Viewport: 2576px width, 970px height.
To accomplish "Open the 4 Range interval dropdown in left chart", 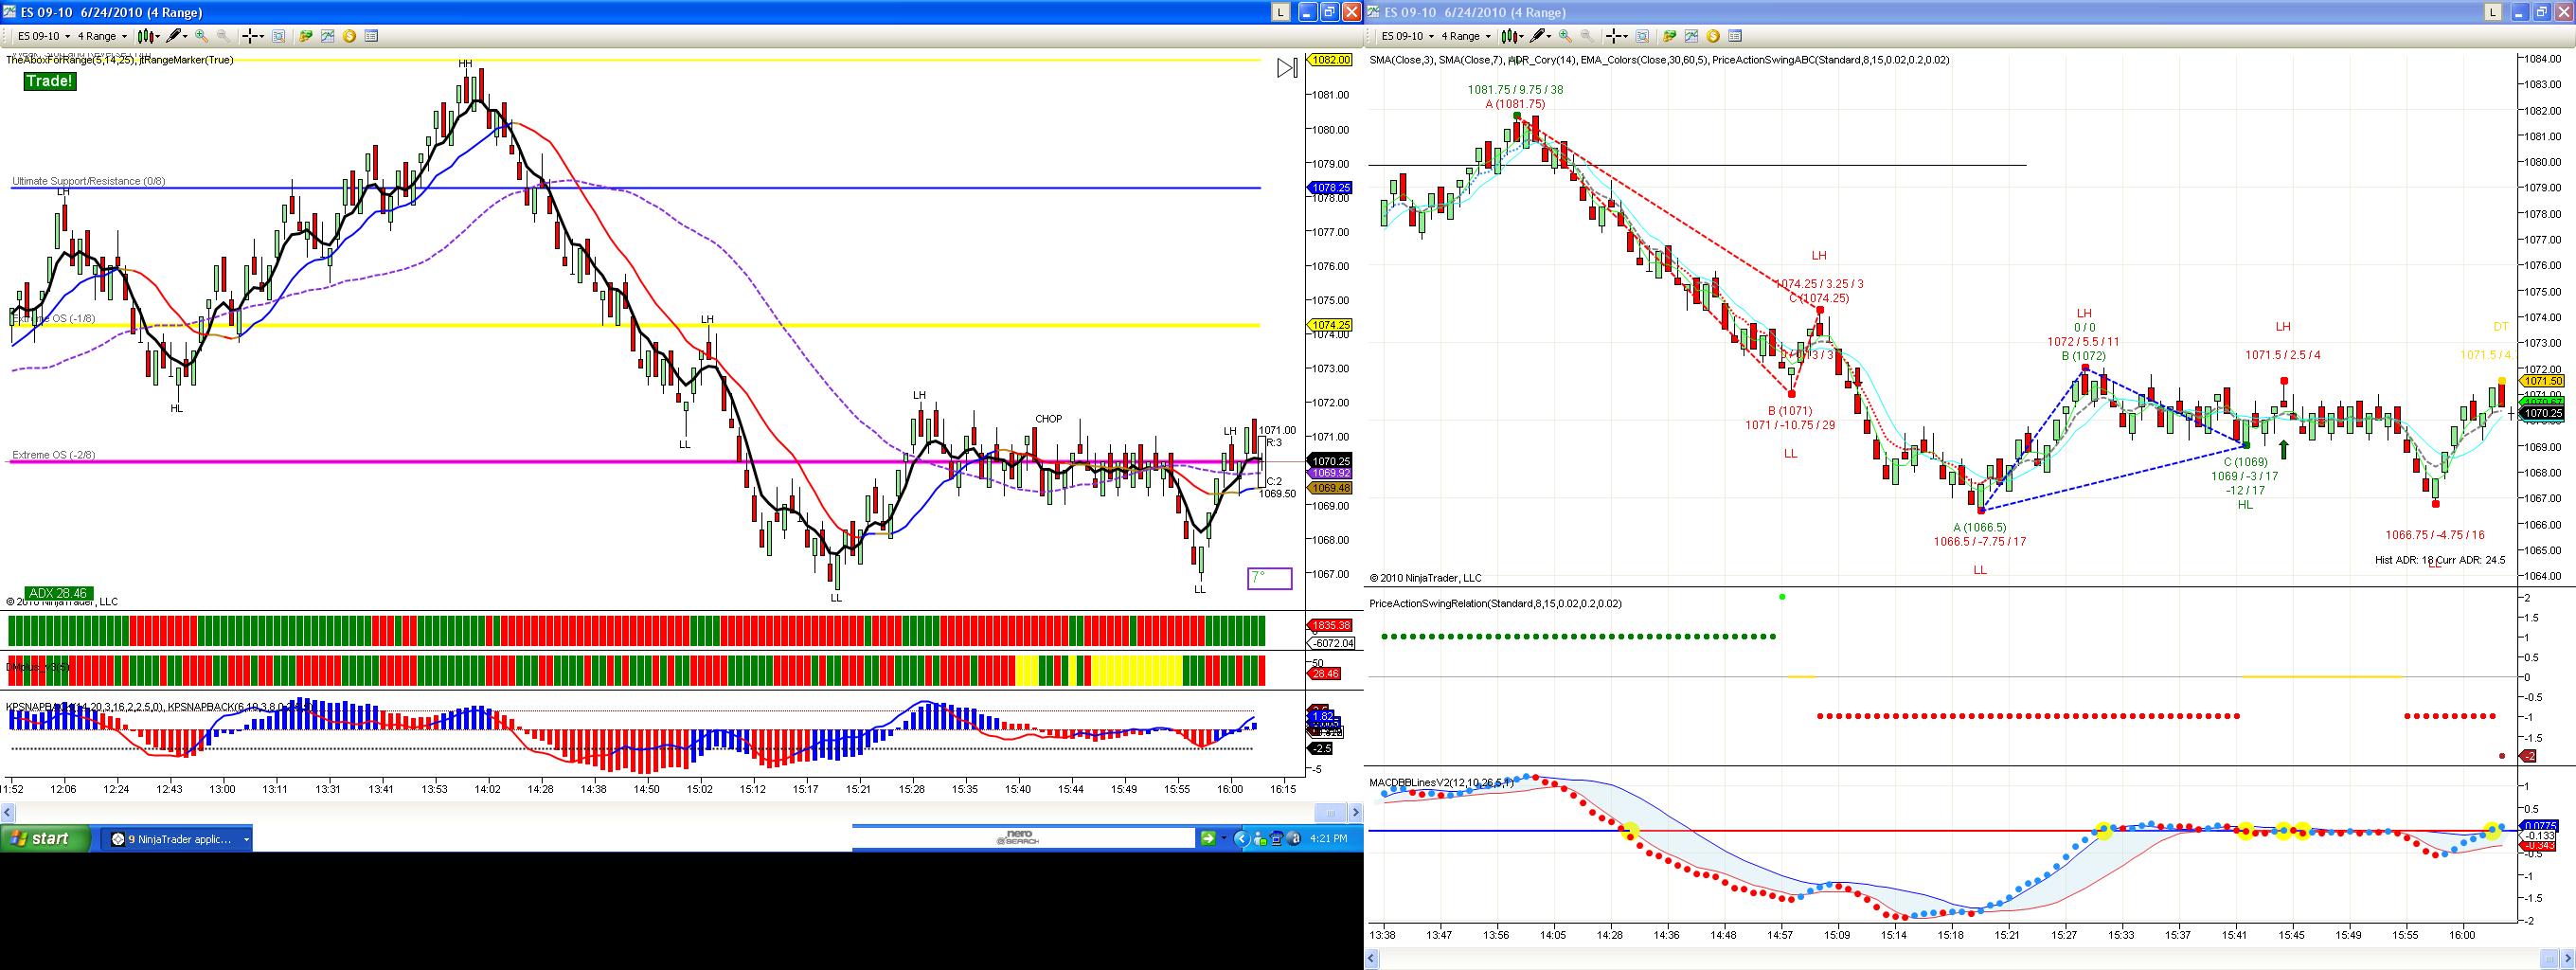I will click(x=102, y=36).
